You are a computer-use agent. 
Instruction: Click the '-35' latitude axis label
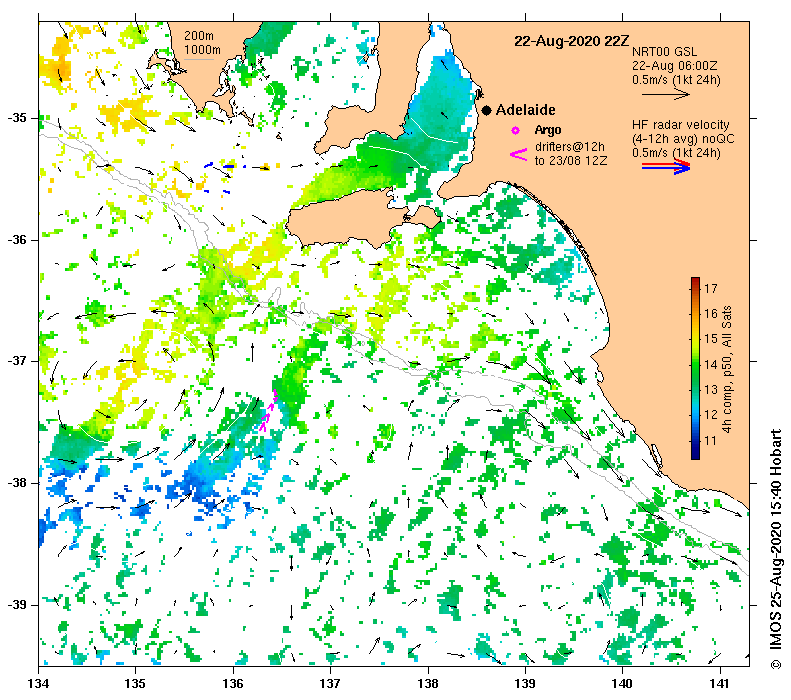coord(17,118)
